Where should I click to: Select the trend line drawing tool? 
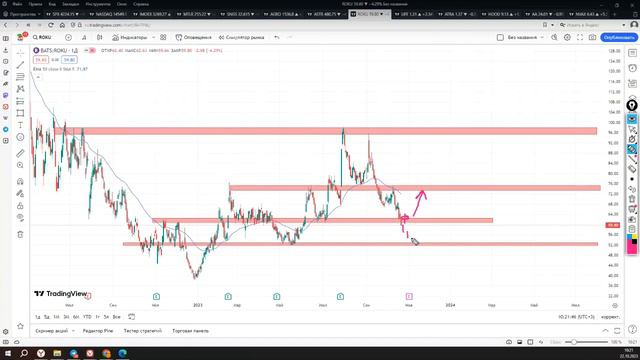point(20,65)
